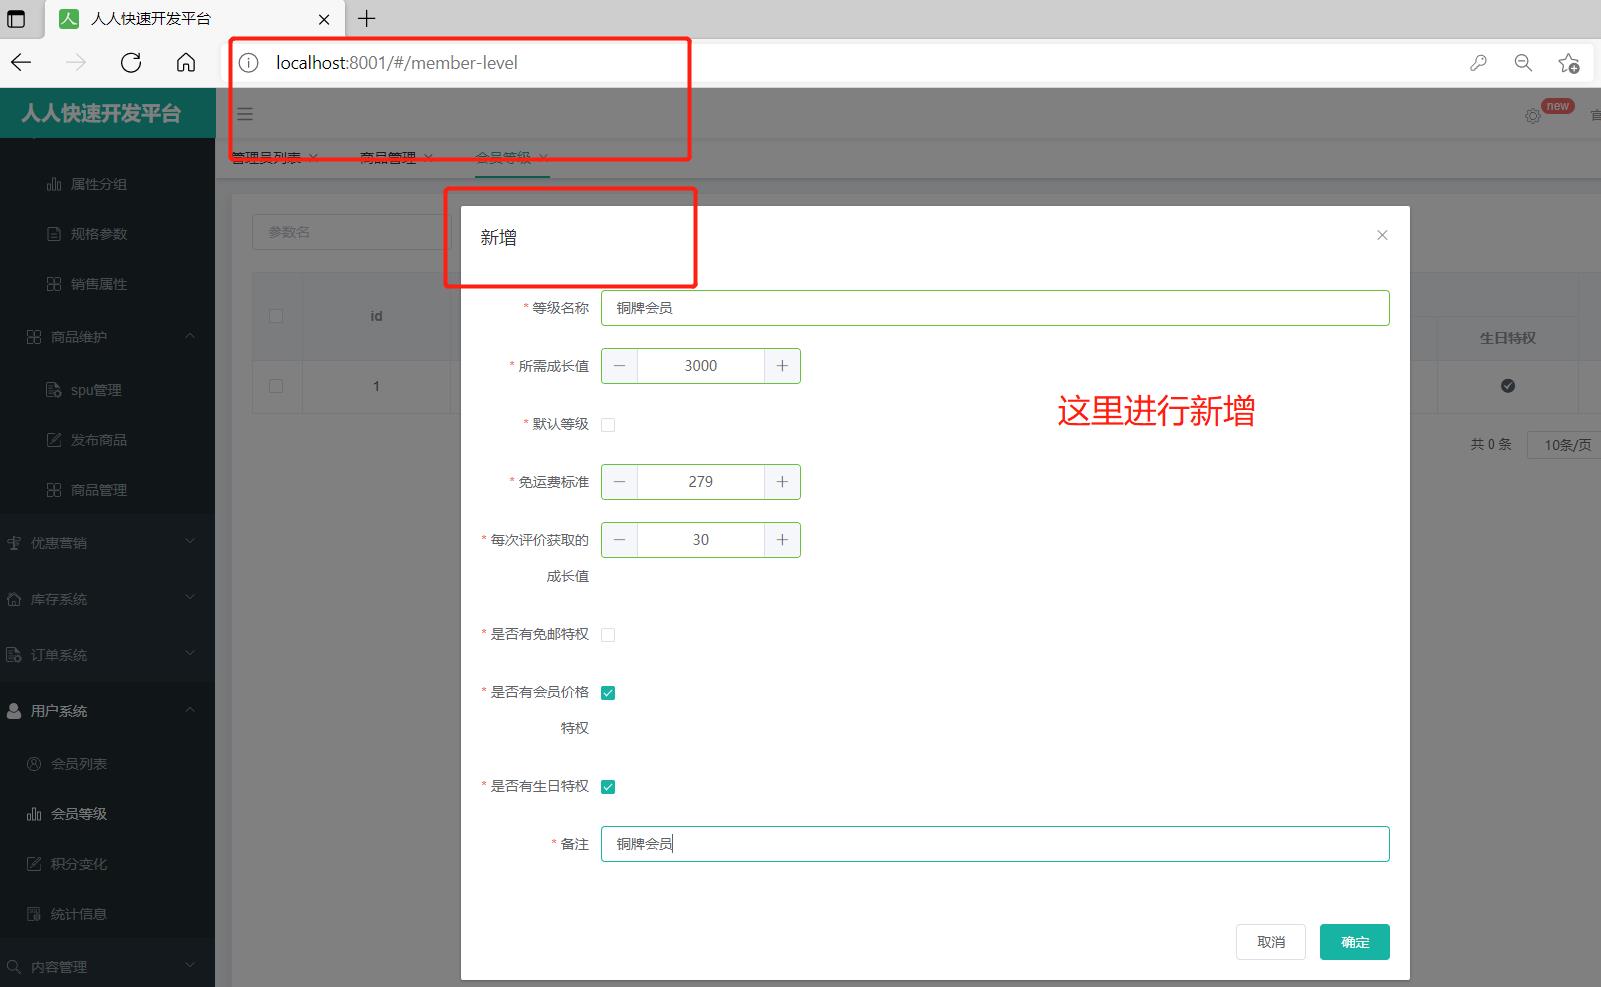Check the 是否有免邮特权 checkbox
This screenshot has height=987, width=1601.
coord(608,635)
